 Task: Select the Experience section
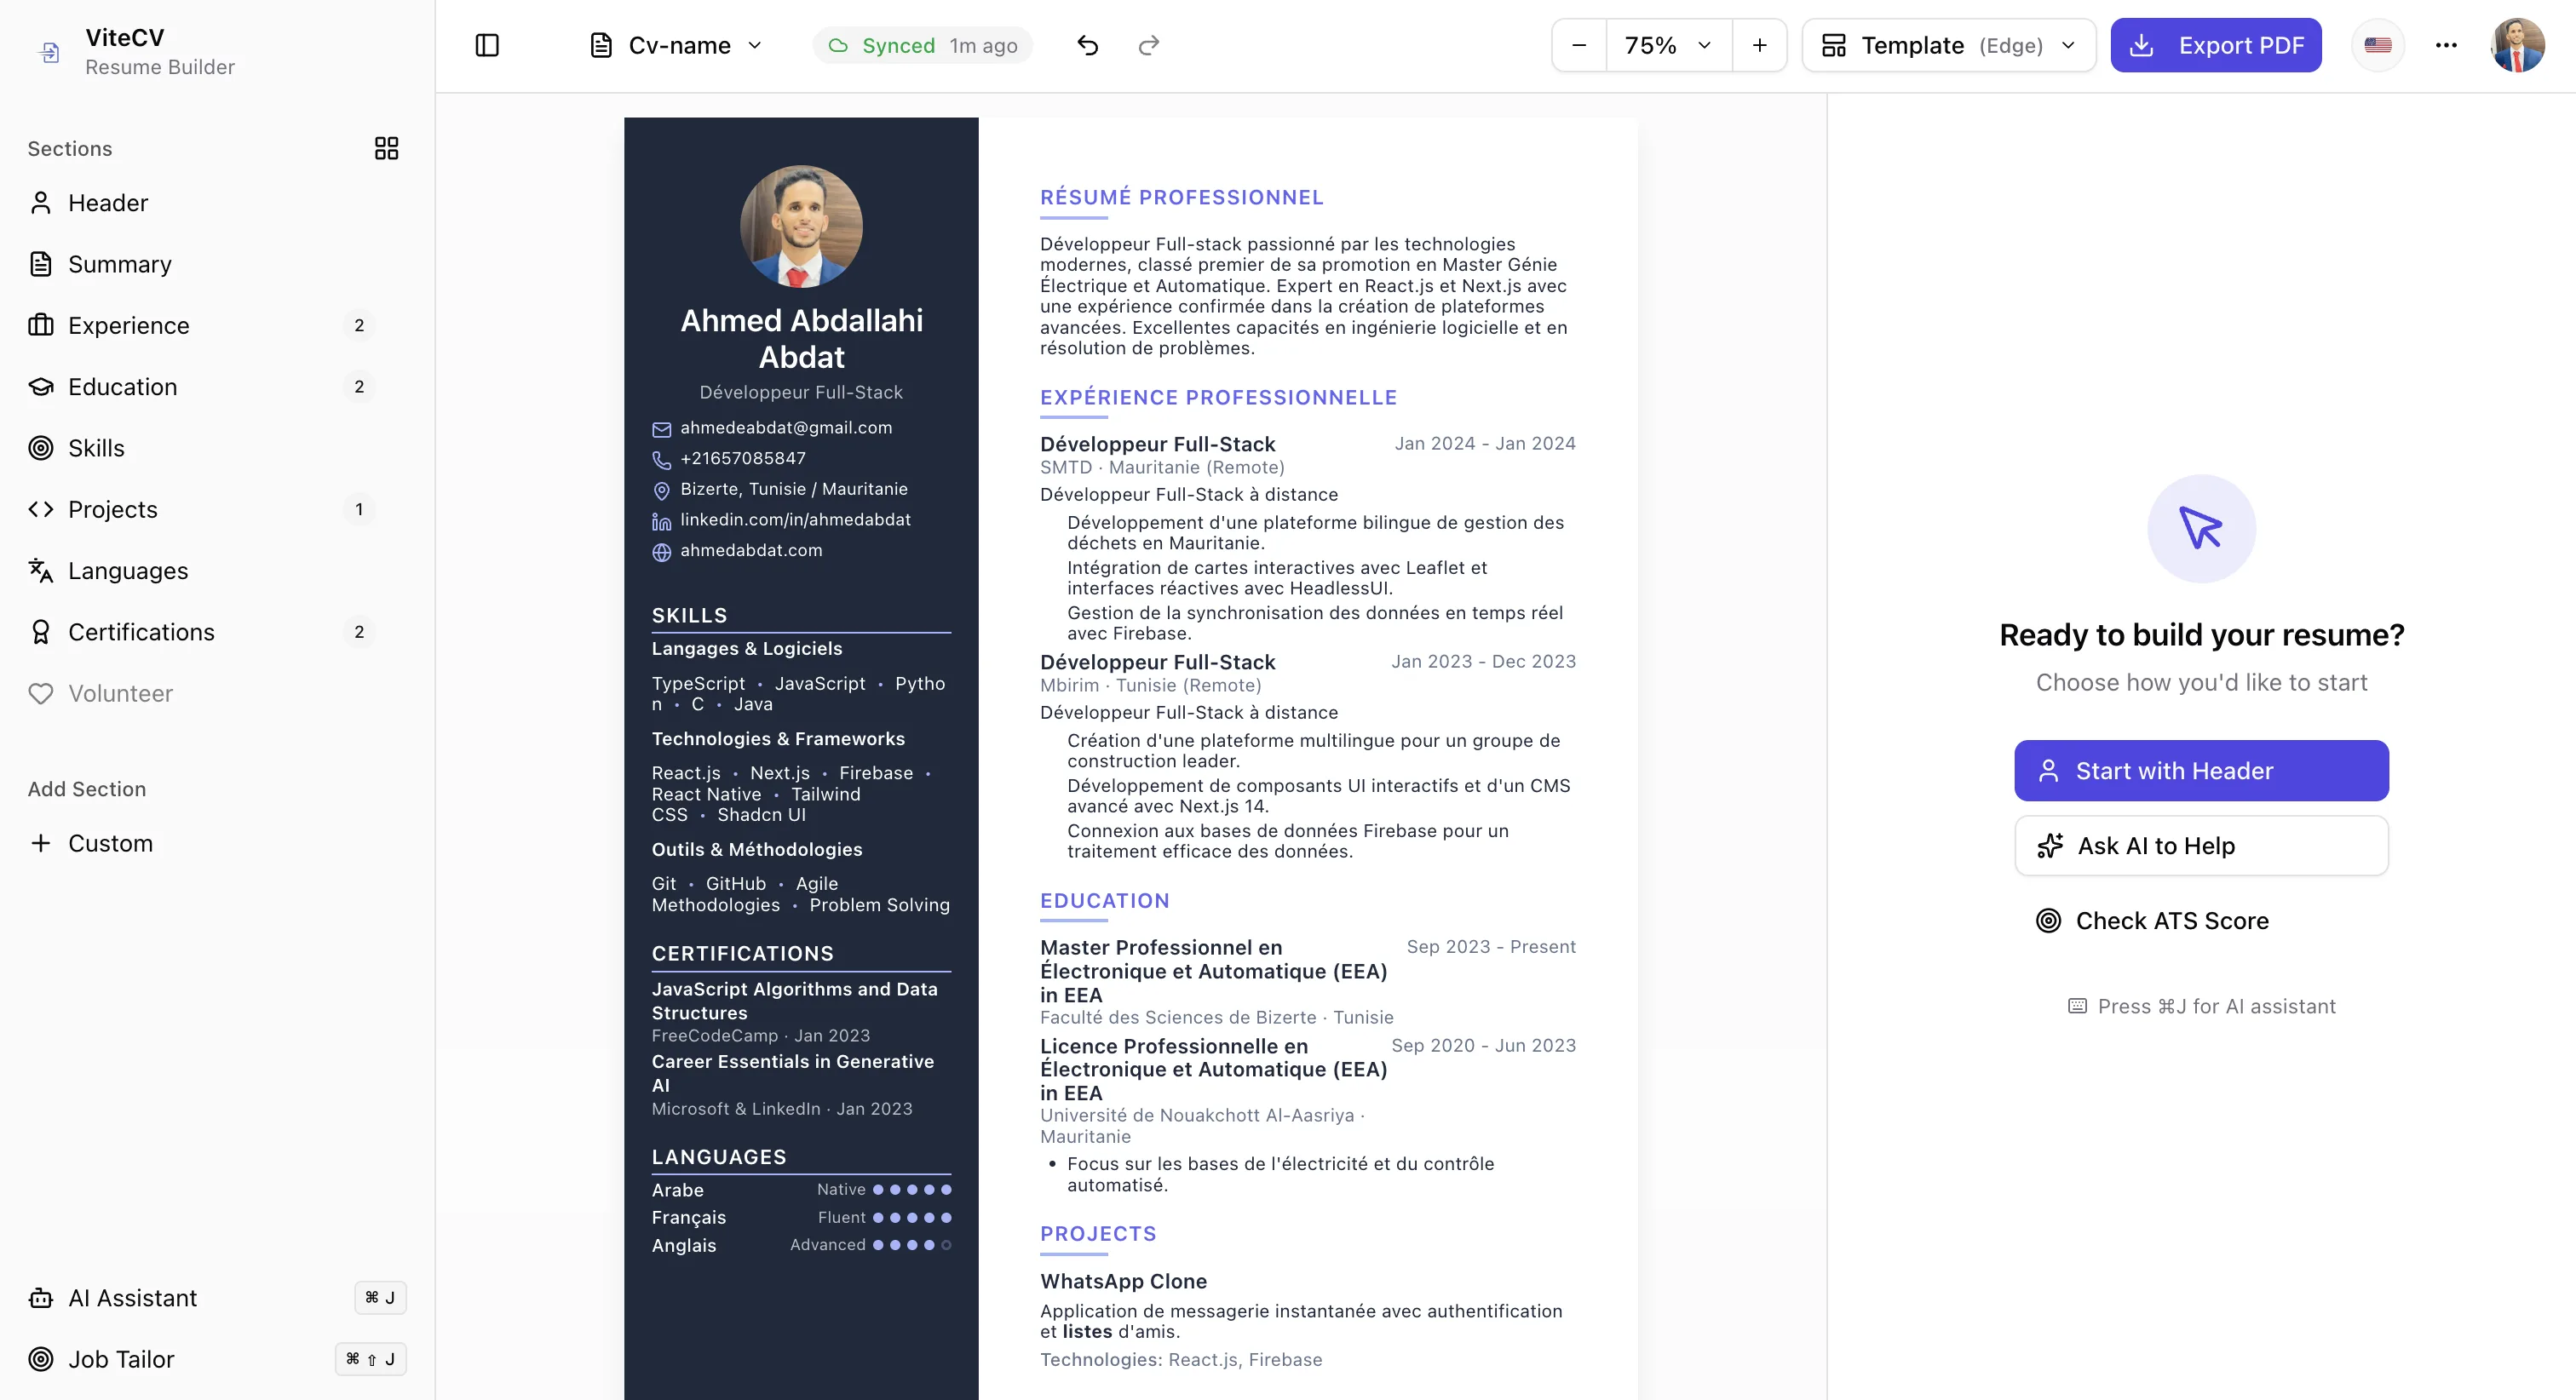click(x=128, y=325)
